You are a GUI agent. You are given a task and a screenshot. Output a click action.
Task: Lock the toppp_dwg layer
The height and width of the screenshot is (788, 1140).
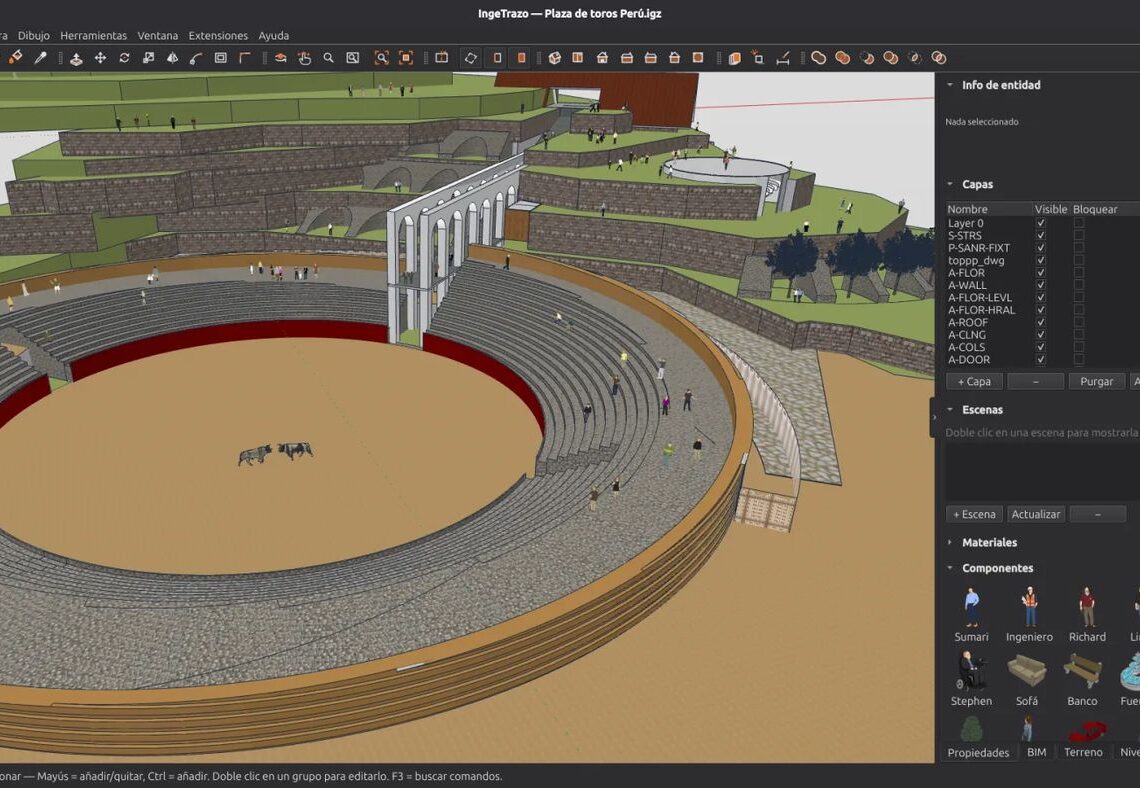[1079, 260]
